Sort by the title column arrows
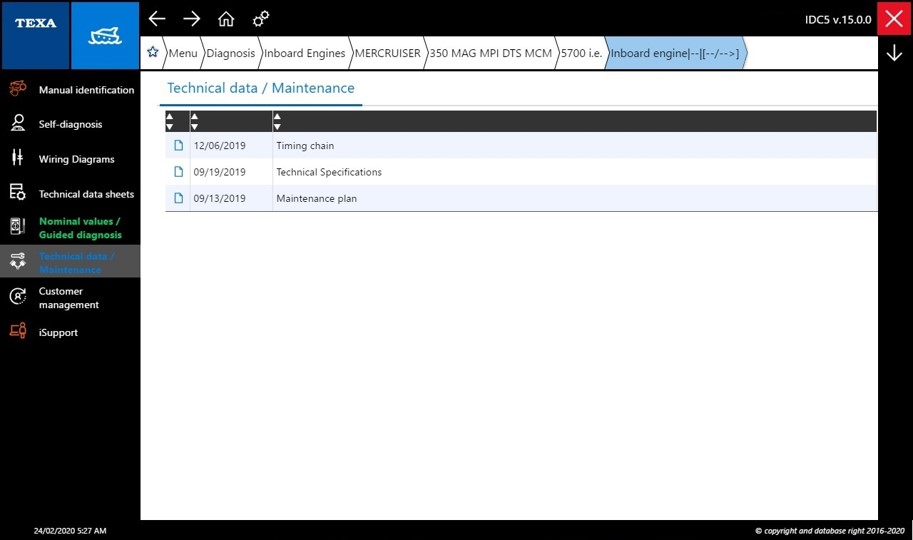This screenshot has width=913, height=540. 277,121
